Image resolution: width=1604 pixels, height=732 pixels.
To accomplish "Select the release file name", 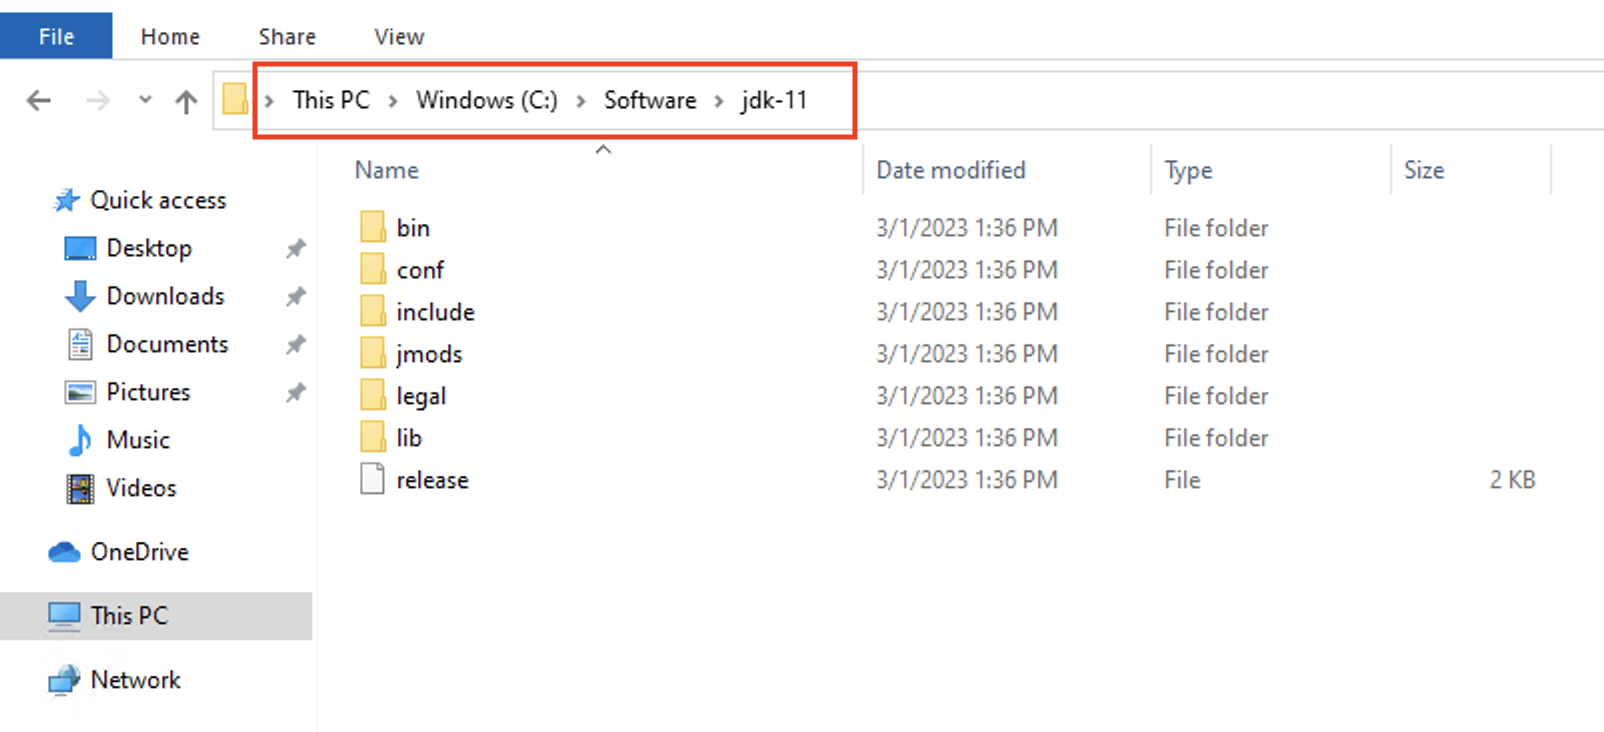I will (x=432, y=480).
